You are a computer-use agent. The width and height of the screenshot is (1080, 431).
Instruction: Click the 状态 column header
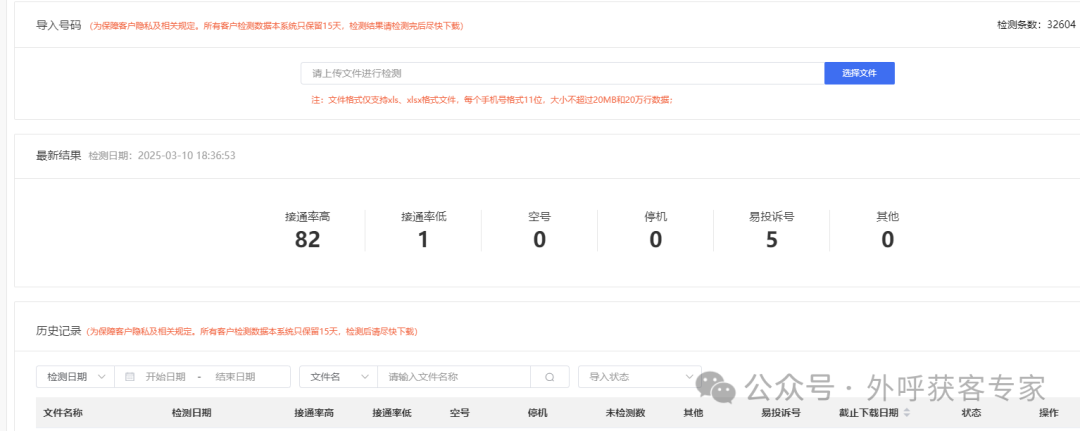[971, 413]
